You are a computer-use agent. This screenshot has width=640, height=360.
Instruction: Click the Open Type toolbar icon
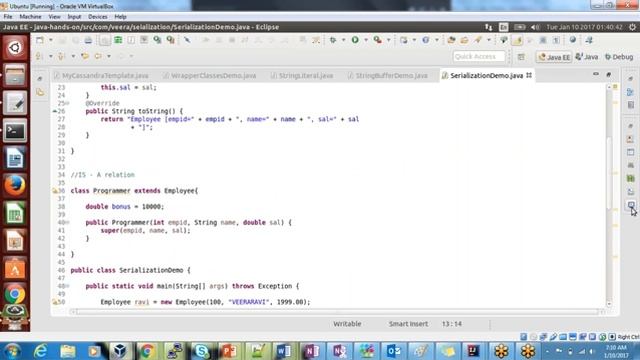pyautogui.click(x=451, y=40)
